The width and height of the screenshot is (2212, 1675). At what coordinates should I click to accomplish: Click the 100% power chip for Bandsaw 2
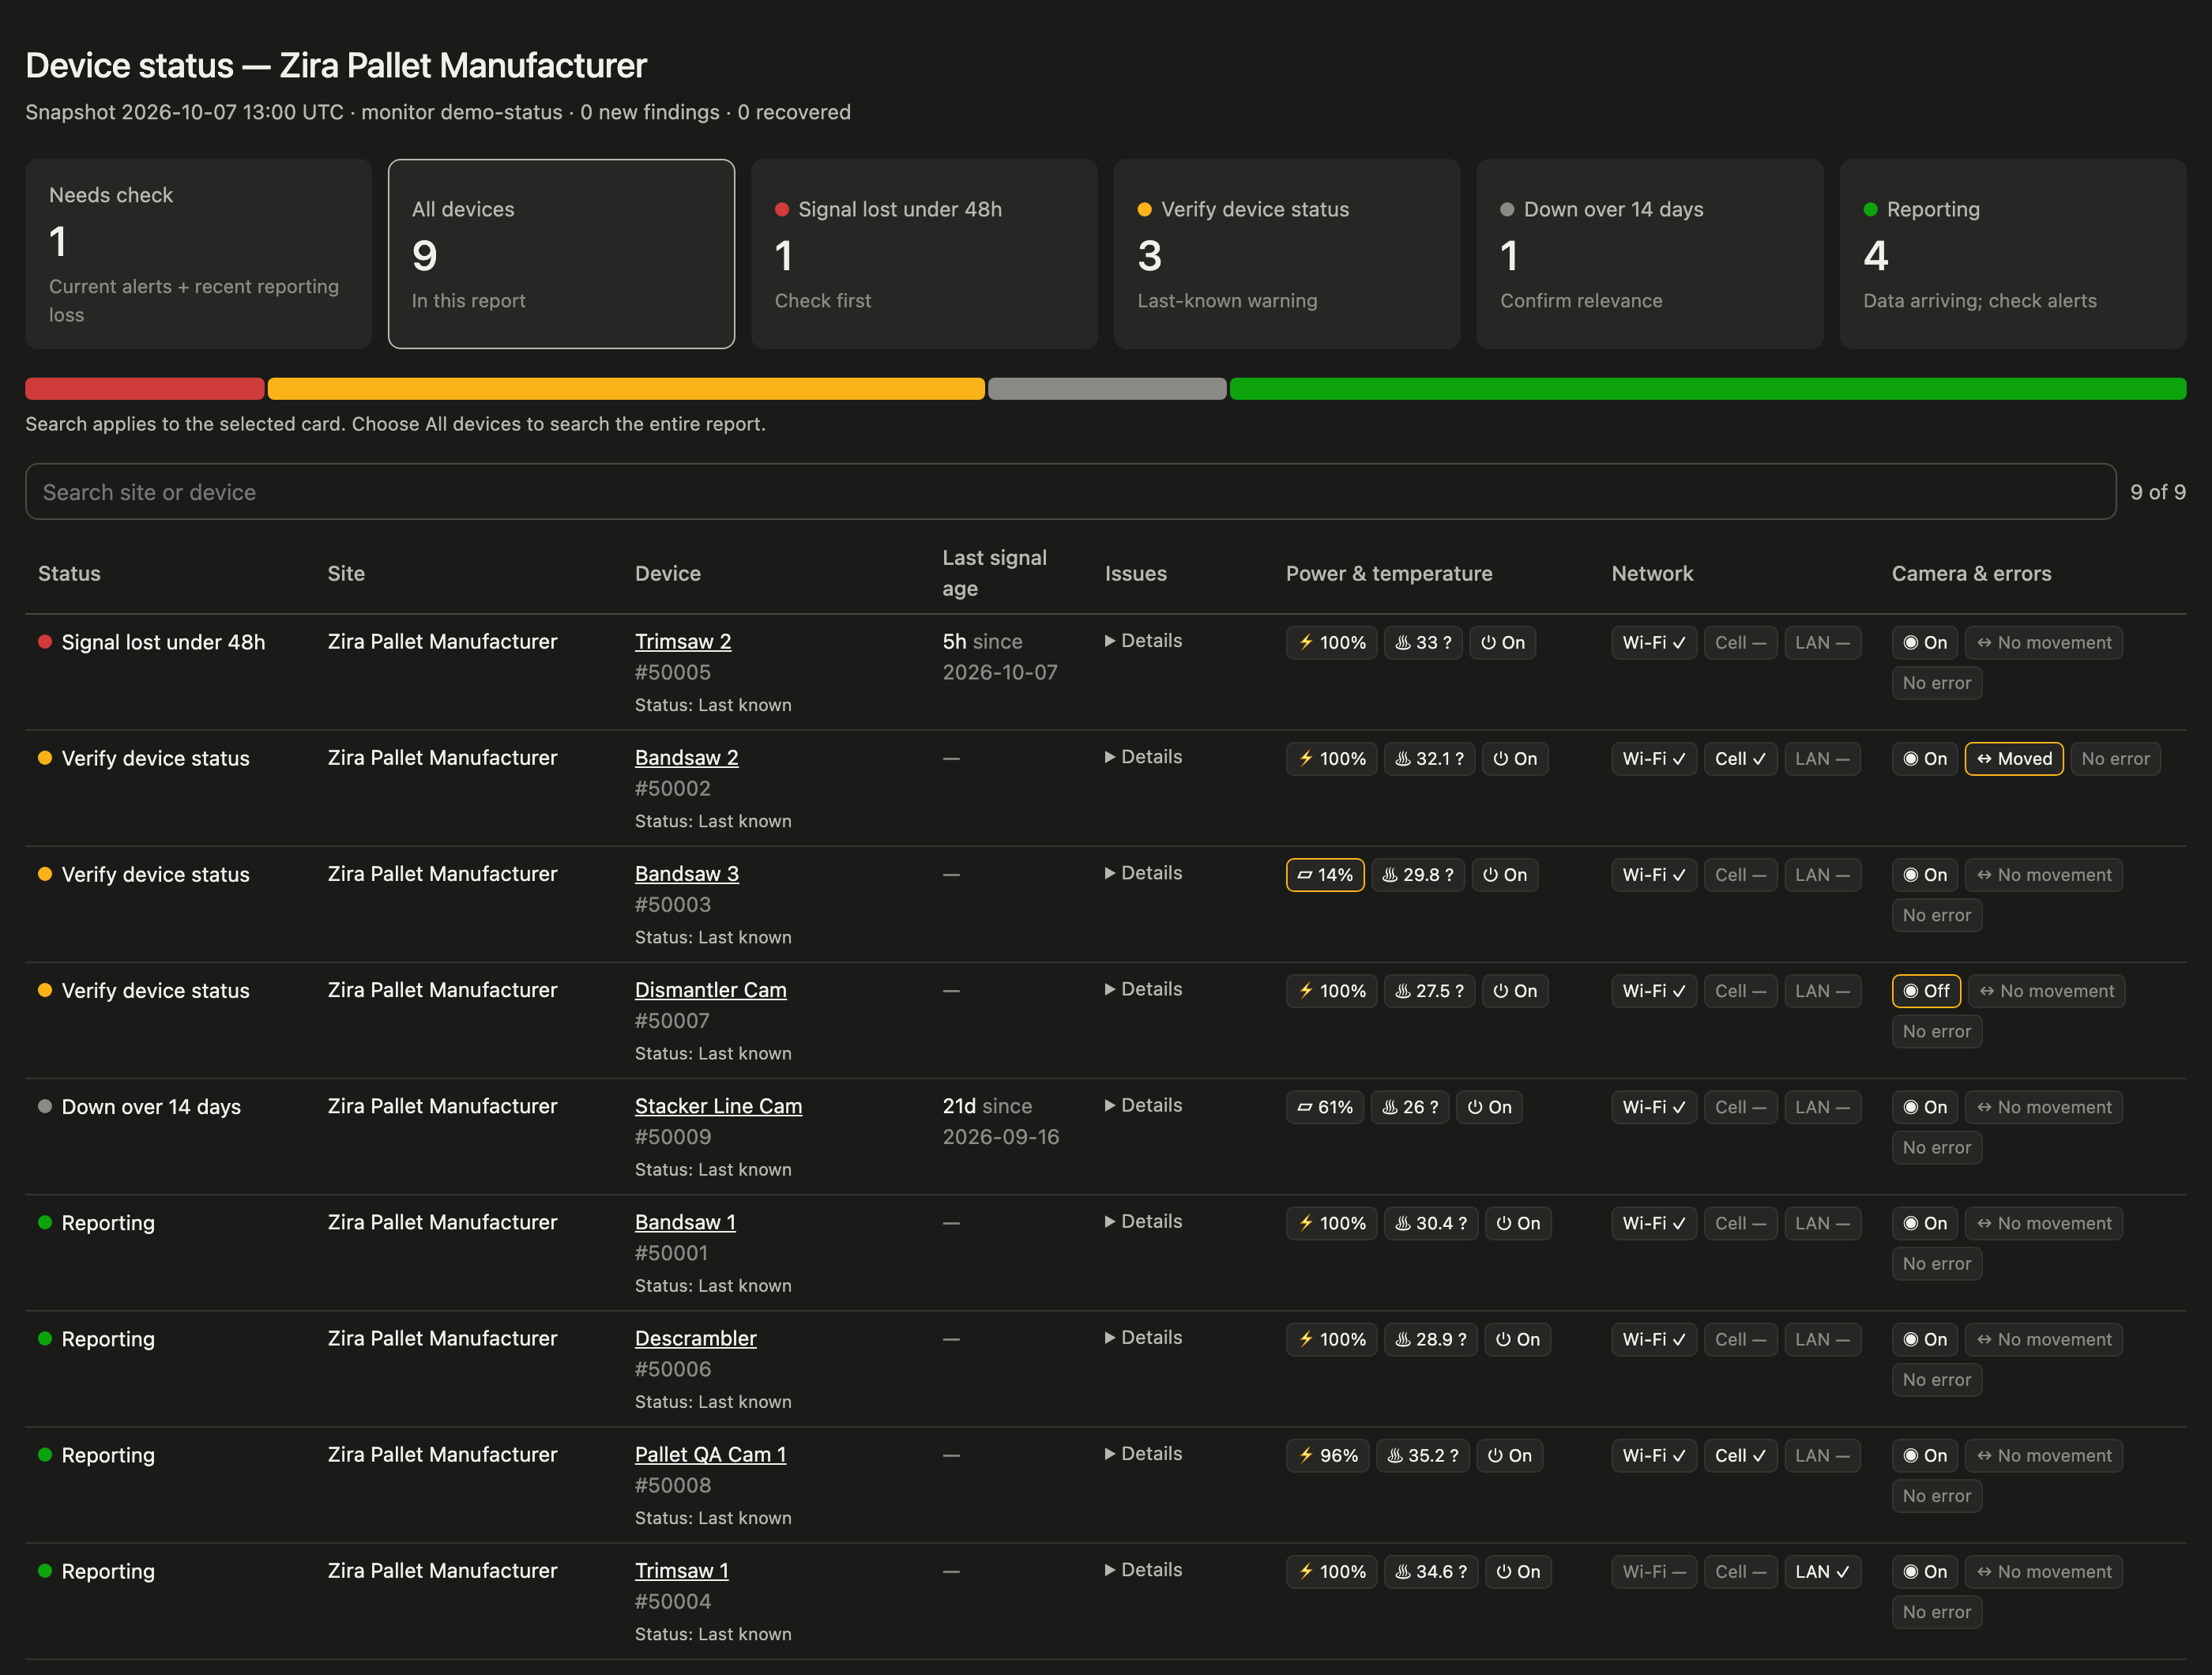[x=1331, y=759]
